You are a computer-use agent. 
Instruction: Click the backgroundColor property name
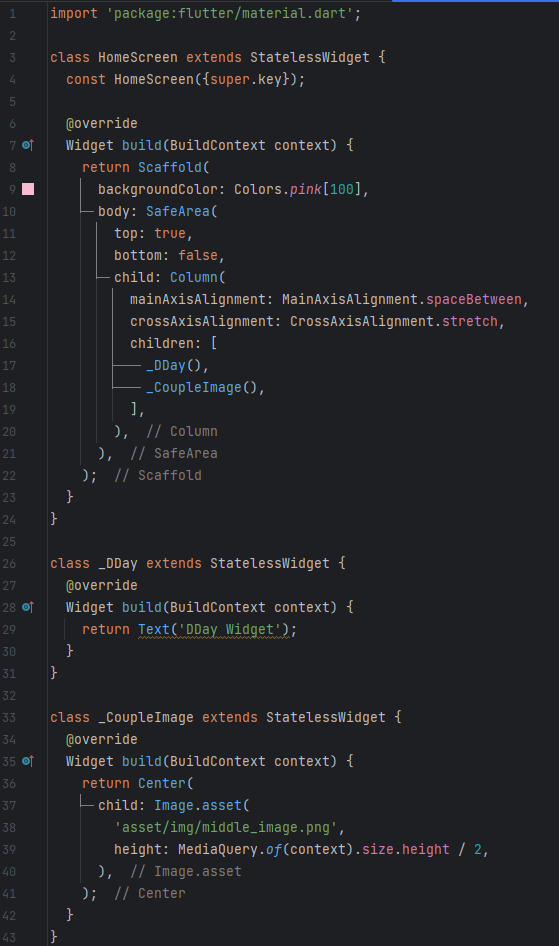(x=157, y=189)
